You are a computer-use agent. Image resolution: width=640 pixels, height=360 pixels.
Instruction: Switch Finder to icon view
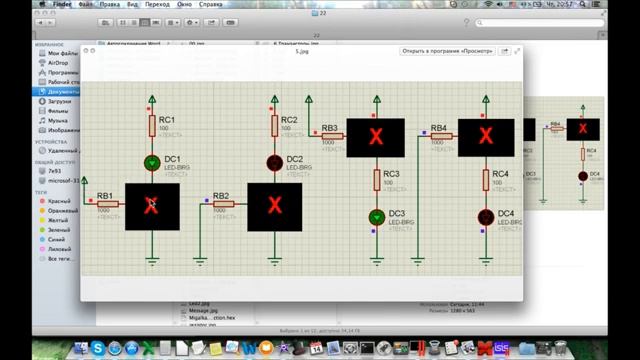pos(122,23)
